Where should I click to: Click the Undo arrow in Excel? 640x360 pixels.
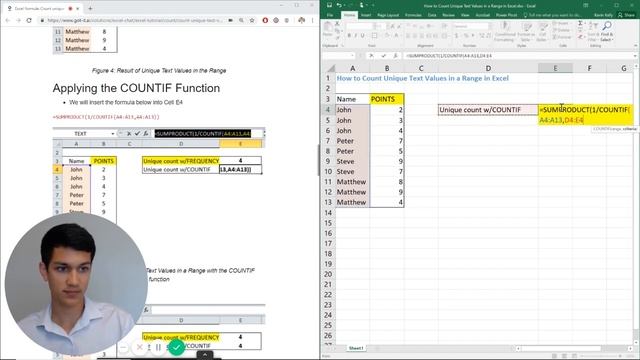coord(339,5)
